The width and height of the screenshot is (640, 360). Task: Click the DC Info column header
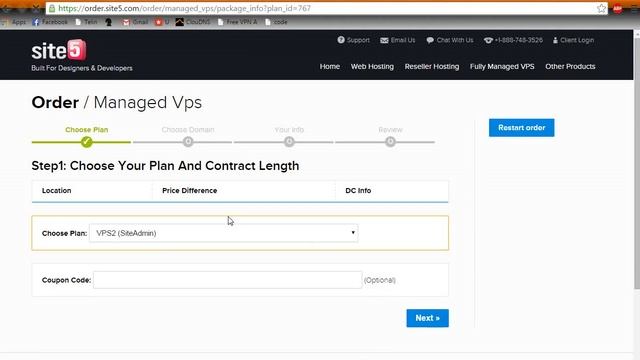coord(358,191)
